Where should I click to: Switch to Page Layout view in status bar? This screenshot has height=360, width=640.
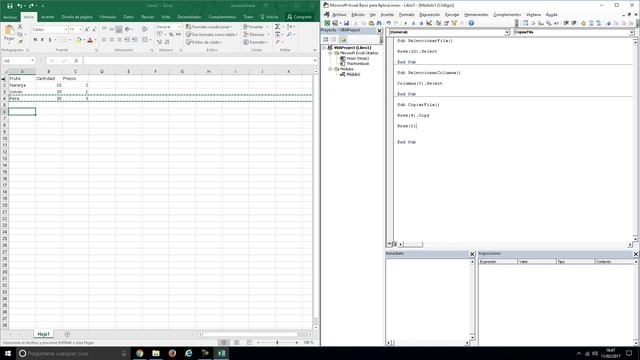[236, 342]
